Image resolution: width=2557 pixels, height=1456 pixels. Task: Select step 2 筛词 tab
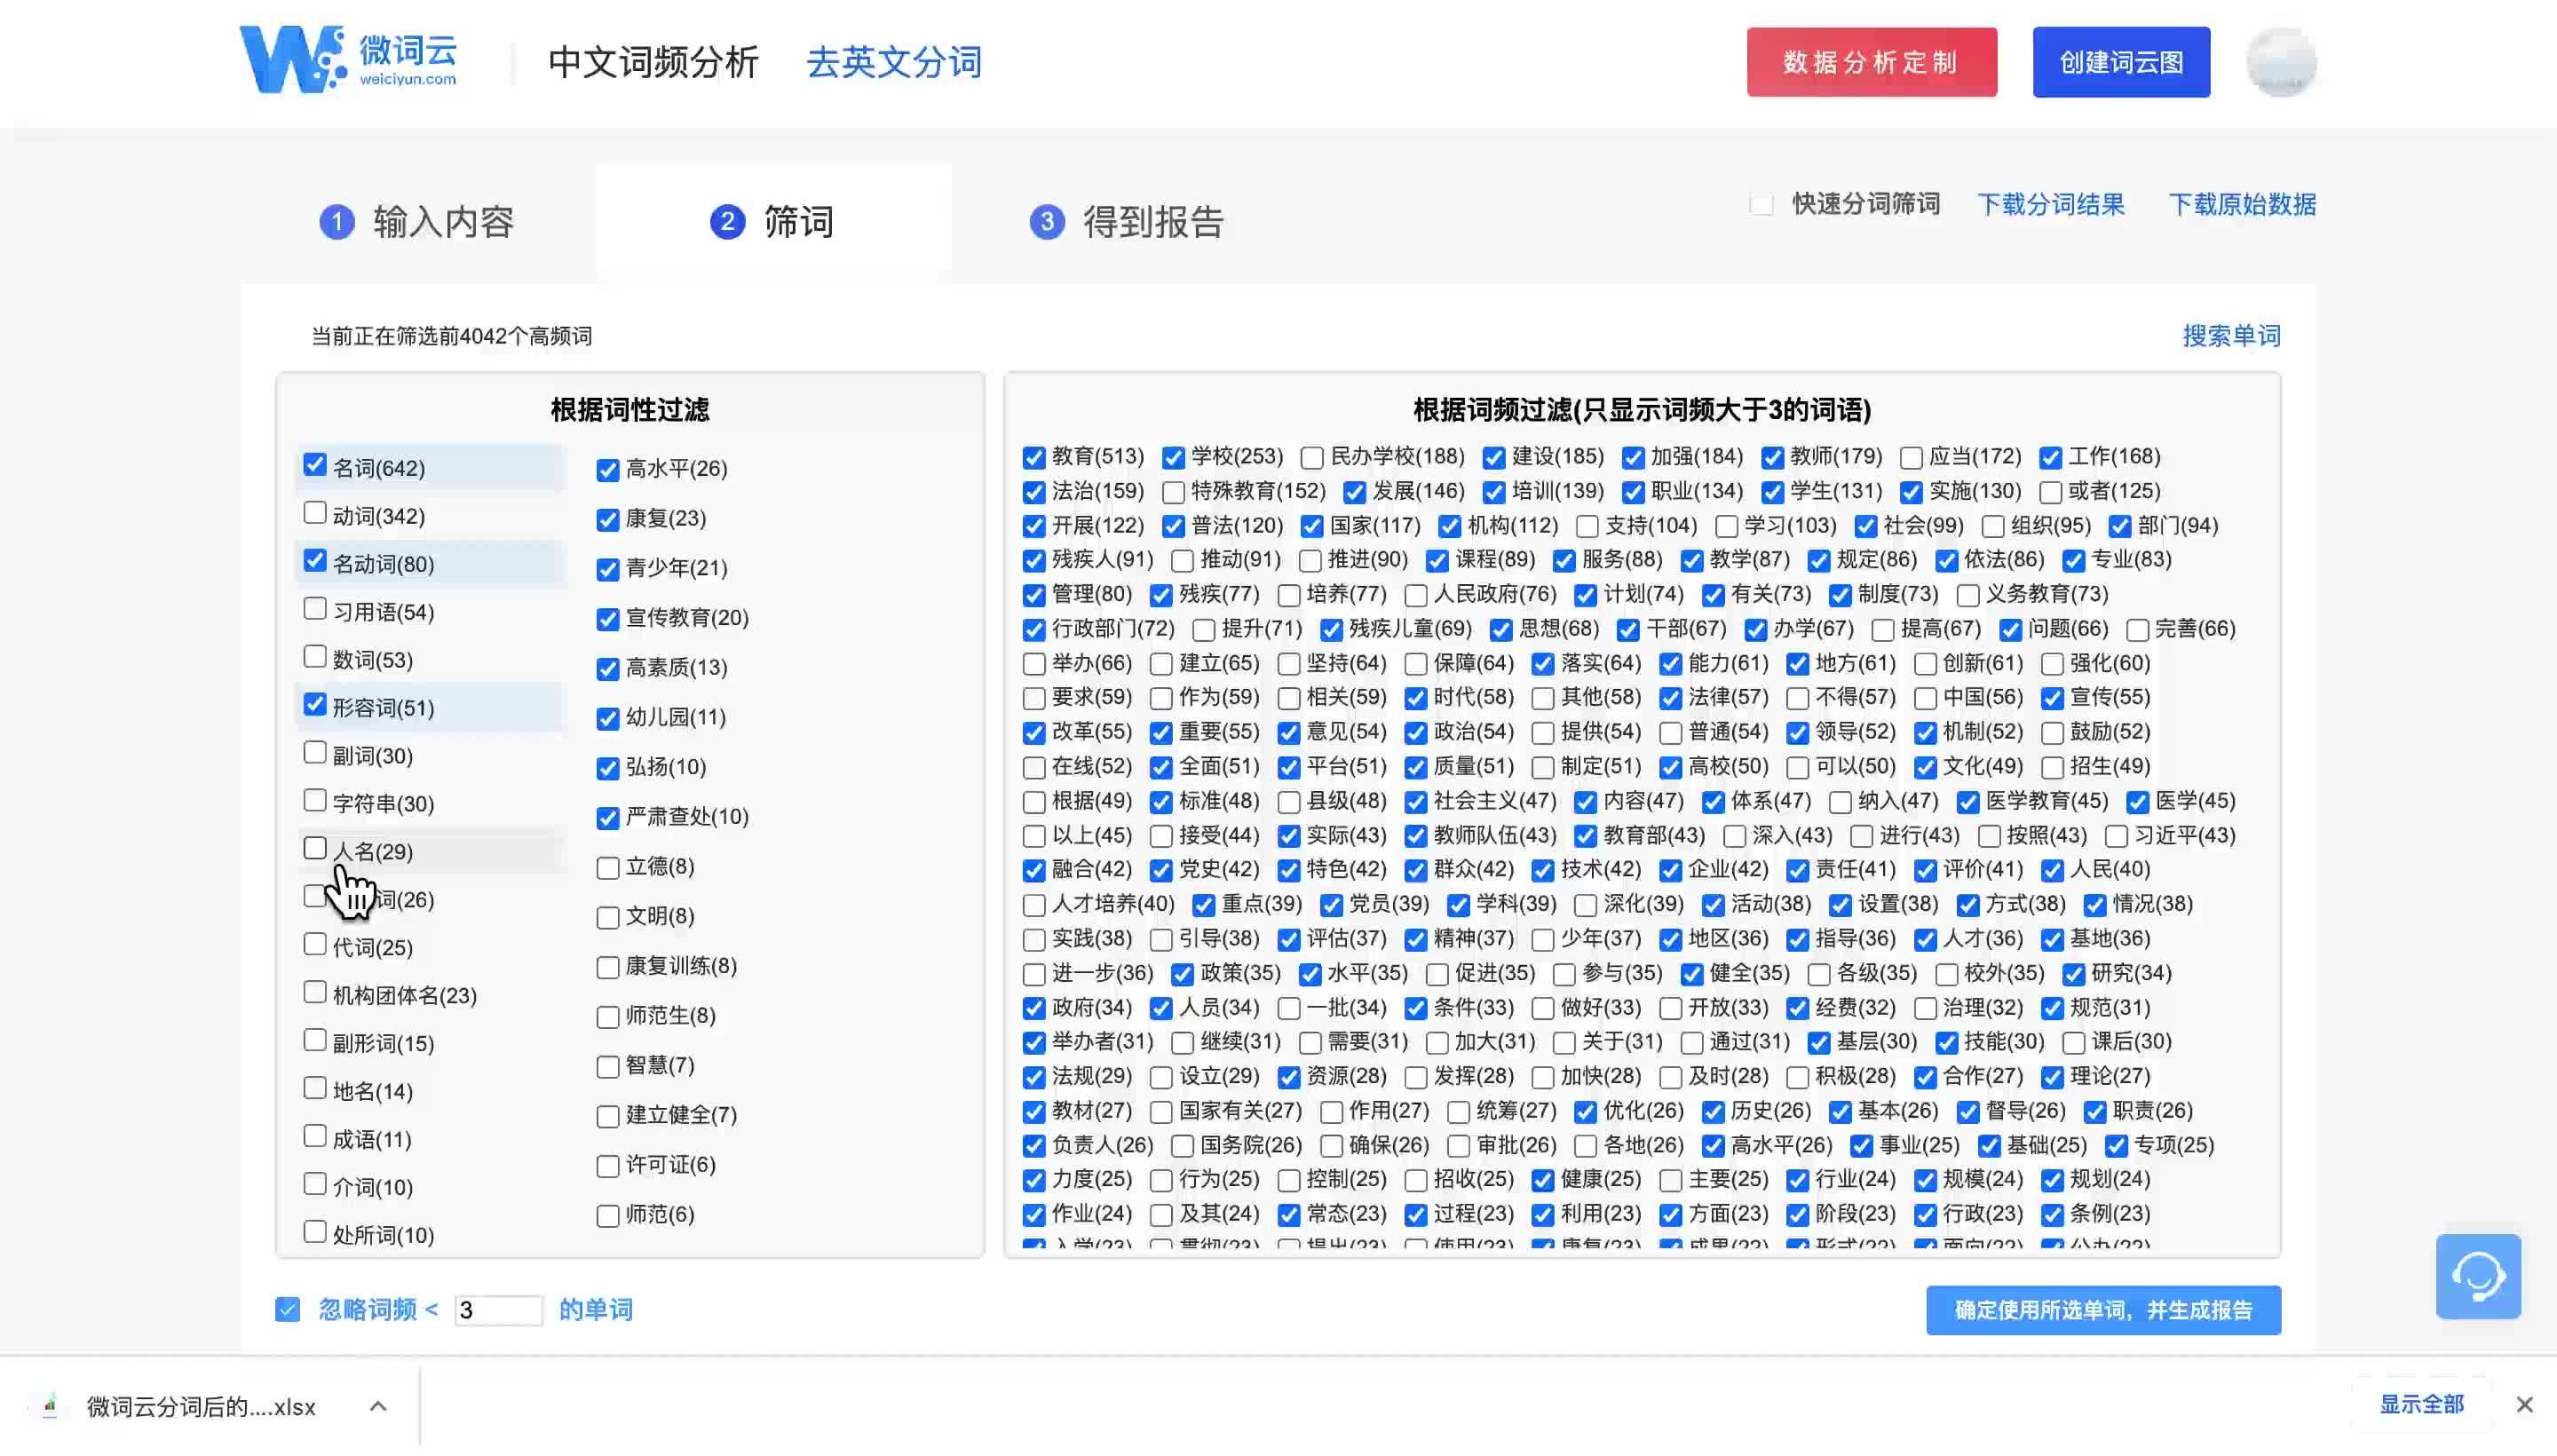[772, 221]
